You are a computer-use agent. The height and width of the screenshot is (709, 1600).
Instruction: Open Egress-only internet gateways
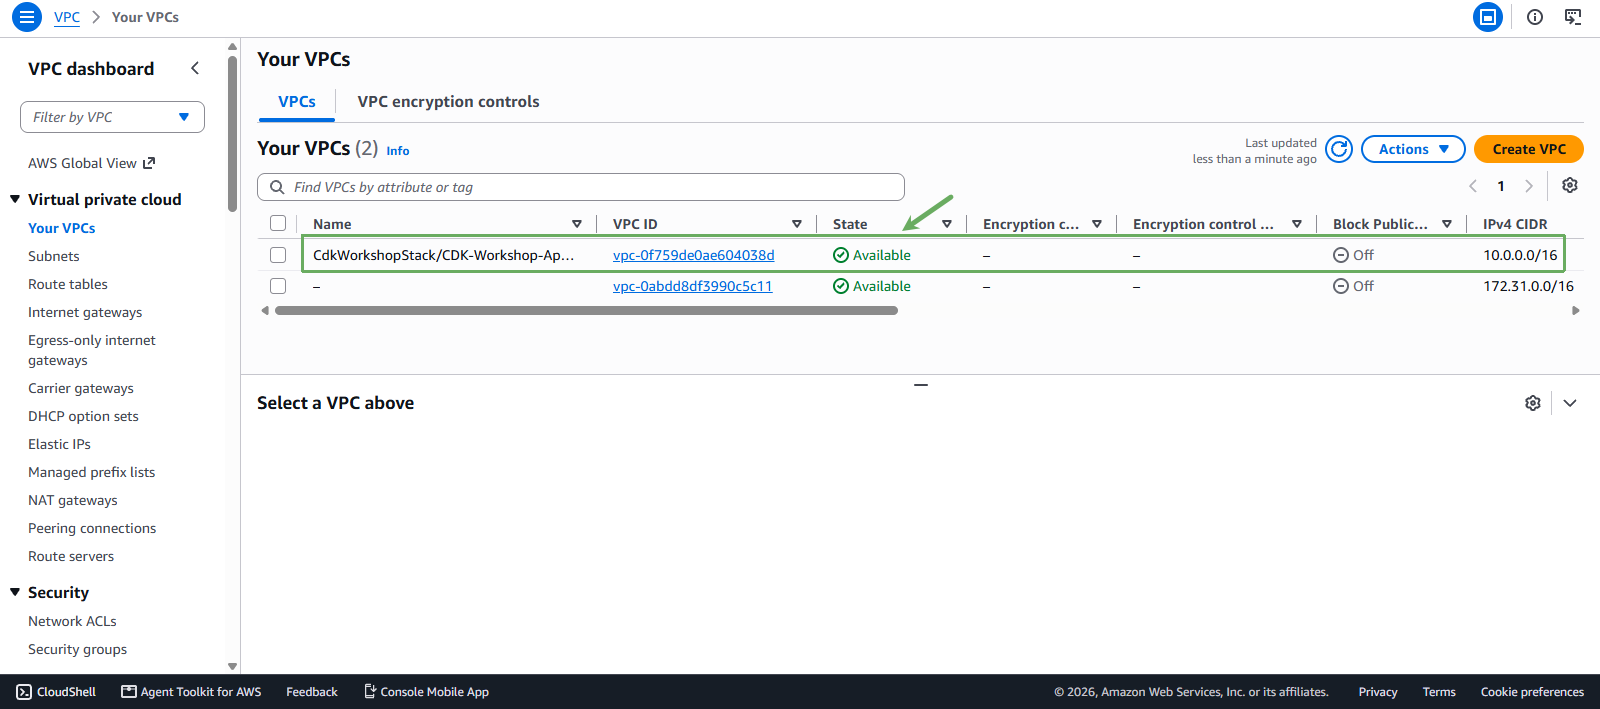(92, 350)
